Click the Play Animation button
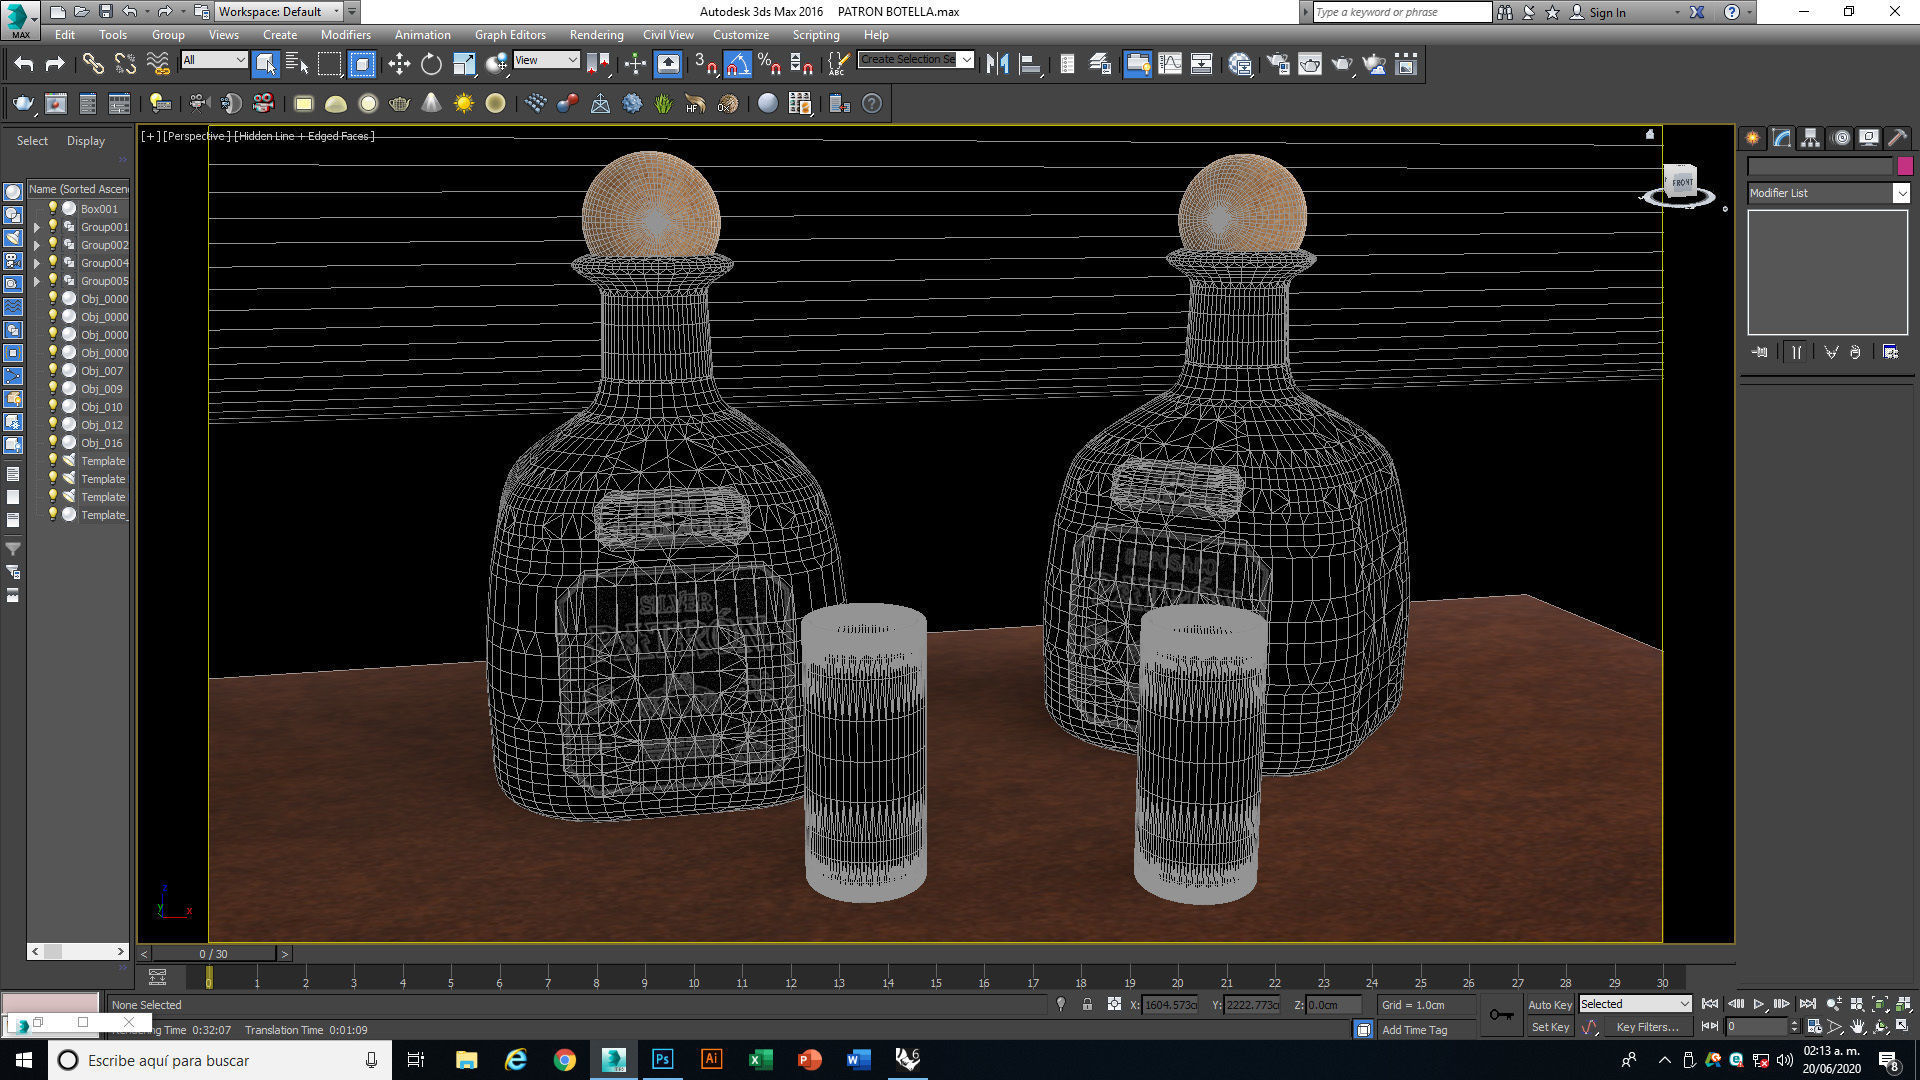This screenshot has height=1080, width=1920. tap(1759, 1004)
